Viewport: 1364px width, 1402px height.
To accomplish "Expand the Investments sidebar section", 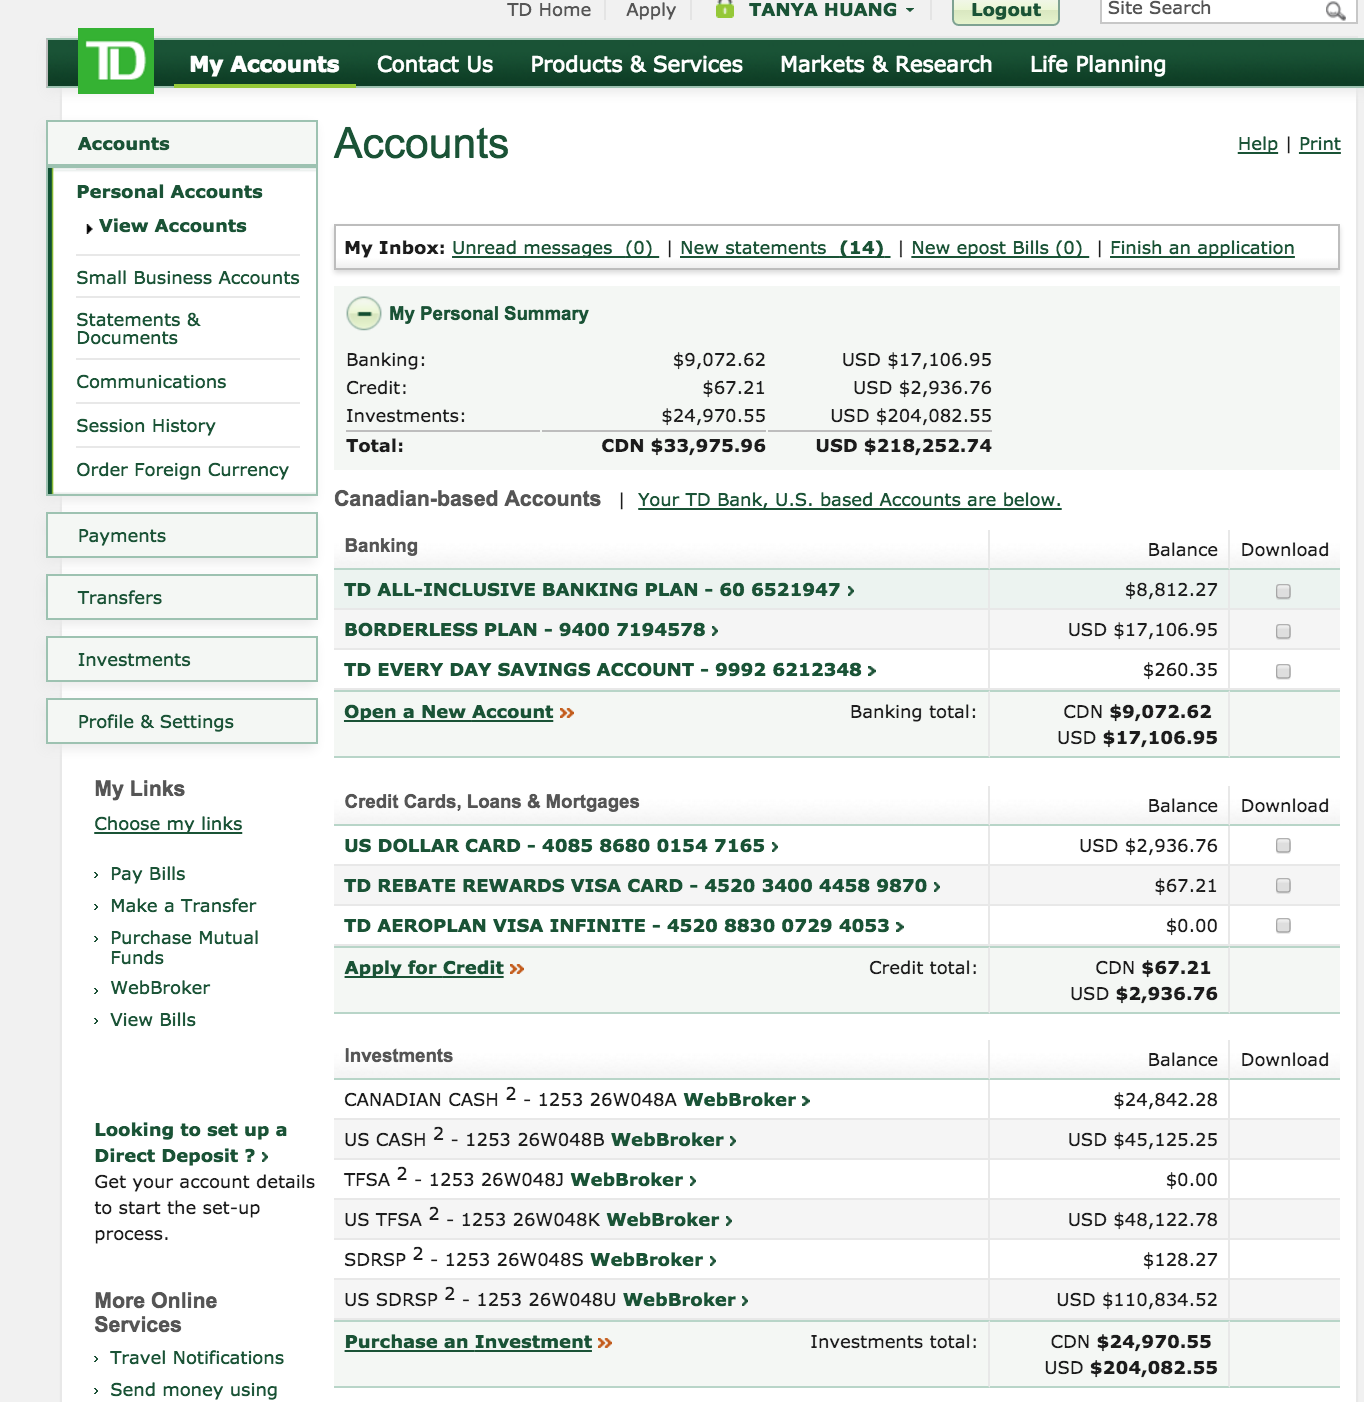I will [x=182, y=659].
